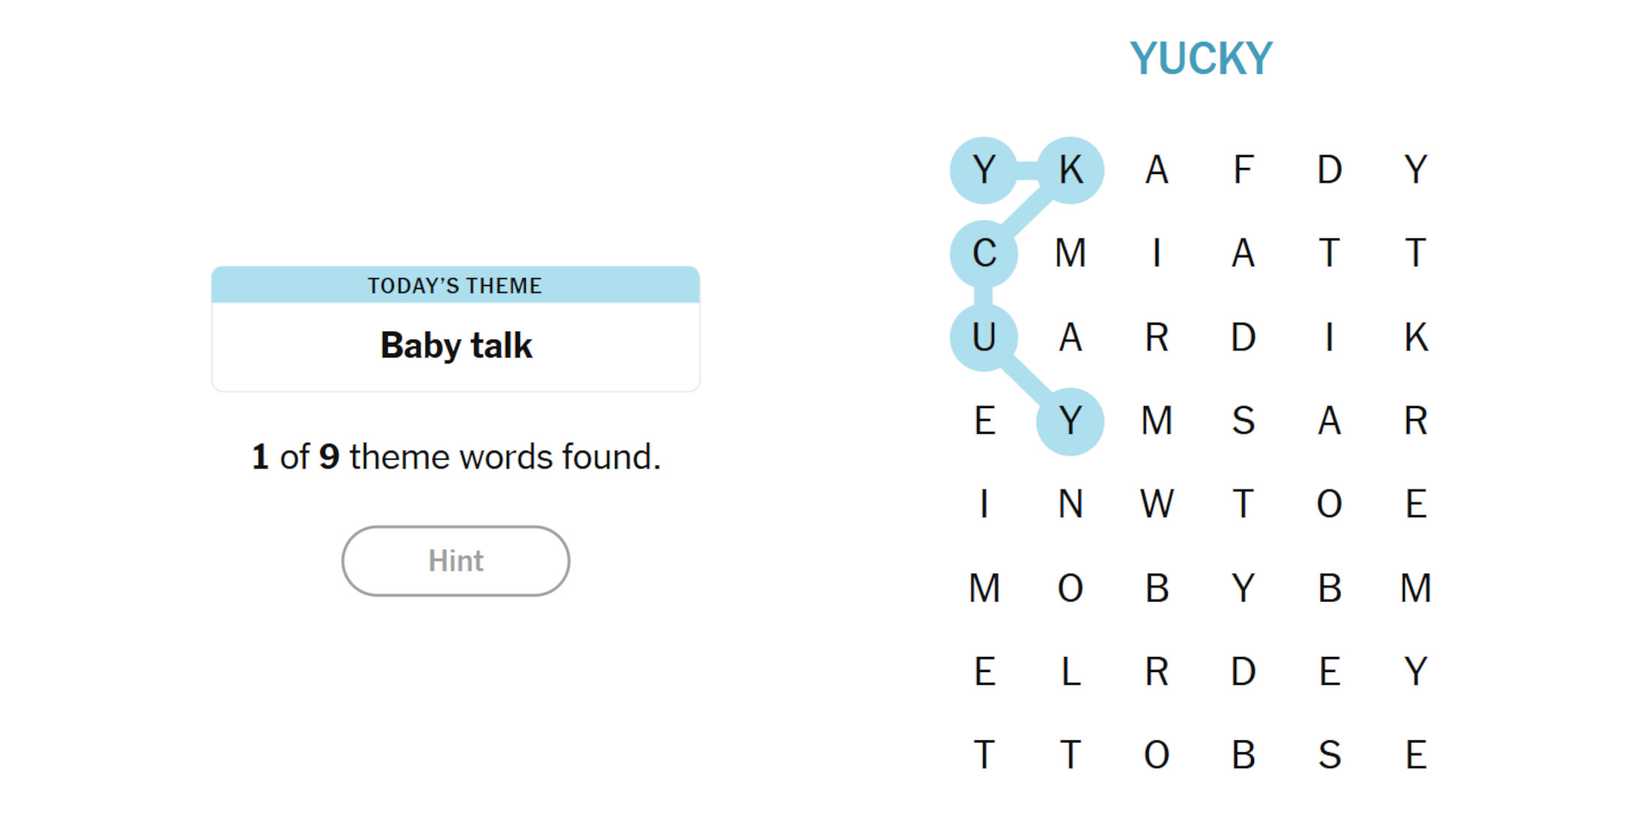Choose the D between F and Y
This screenshot has width=1650, height=825.
click(1329, 170)
